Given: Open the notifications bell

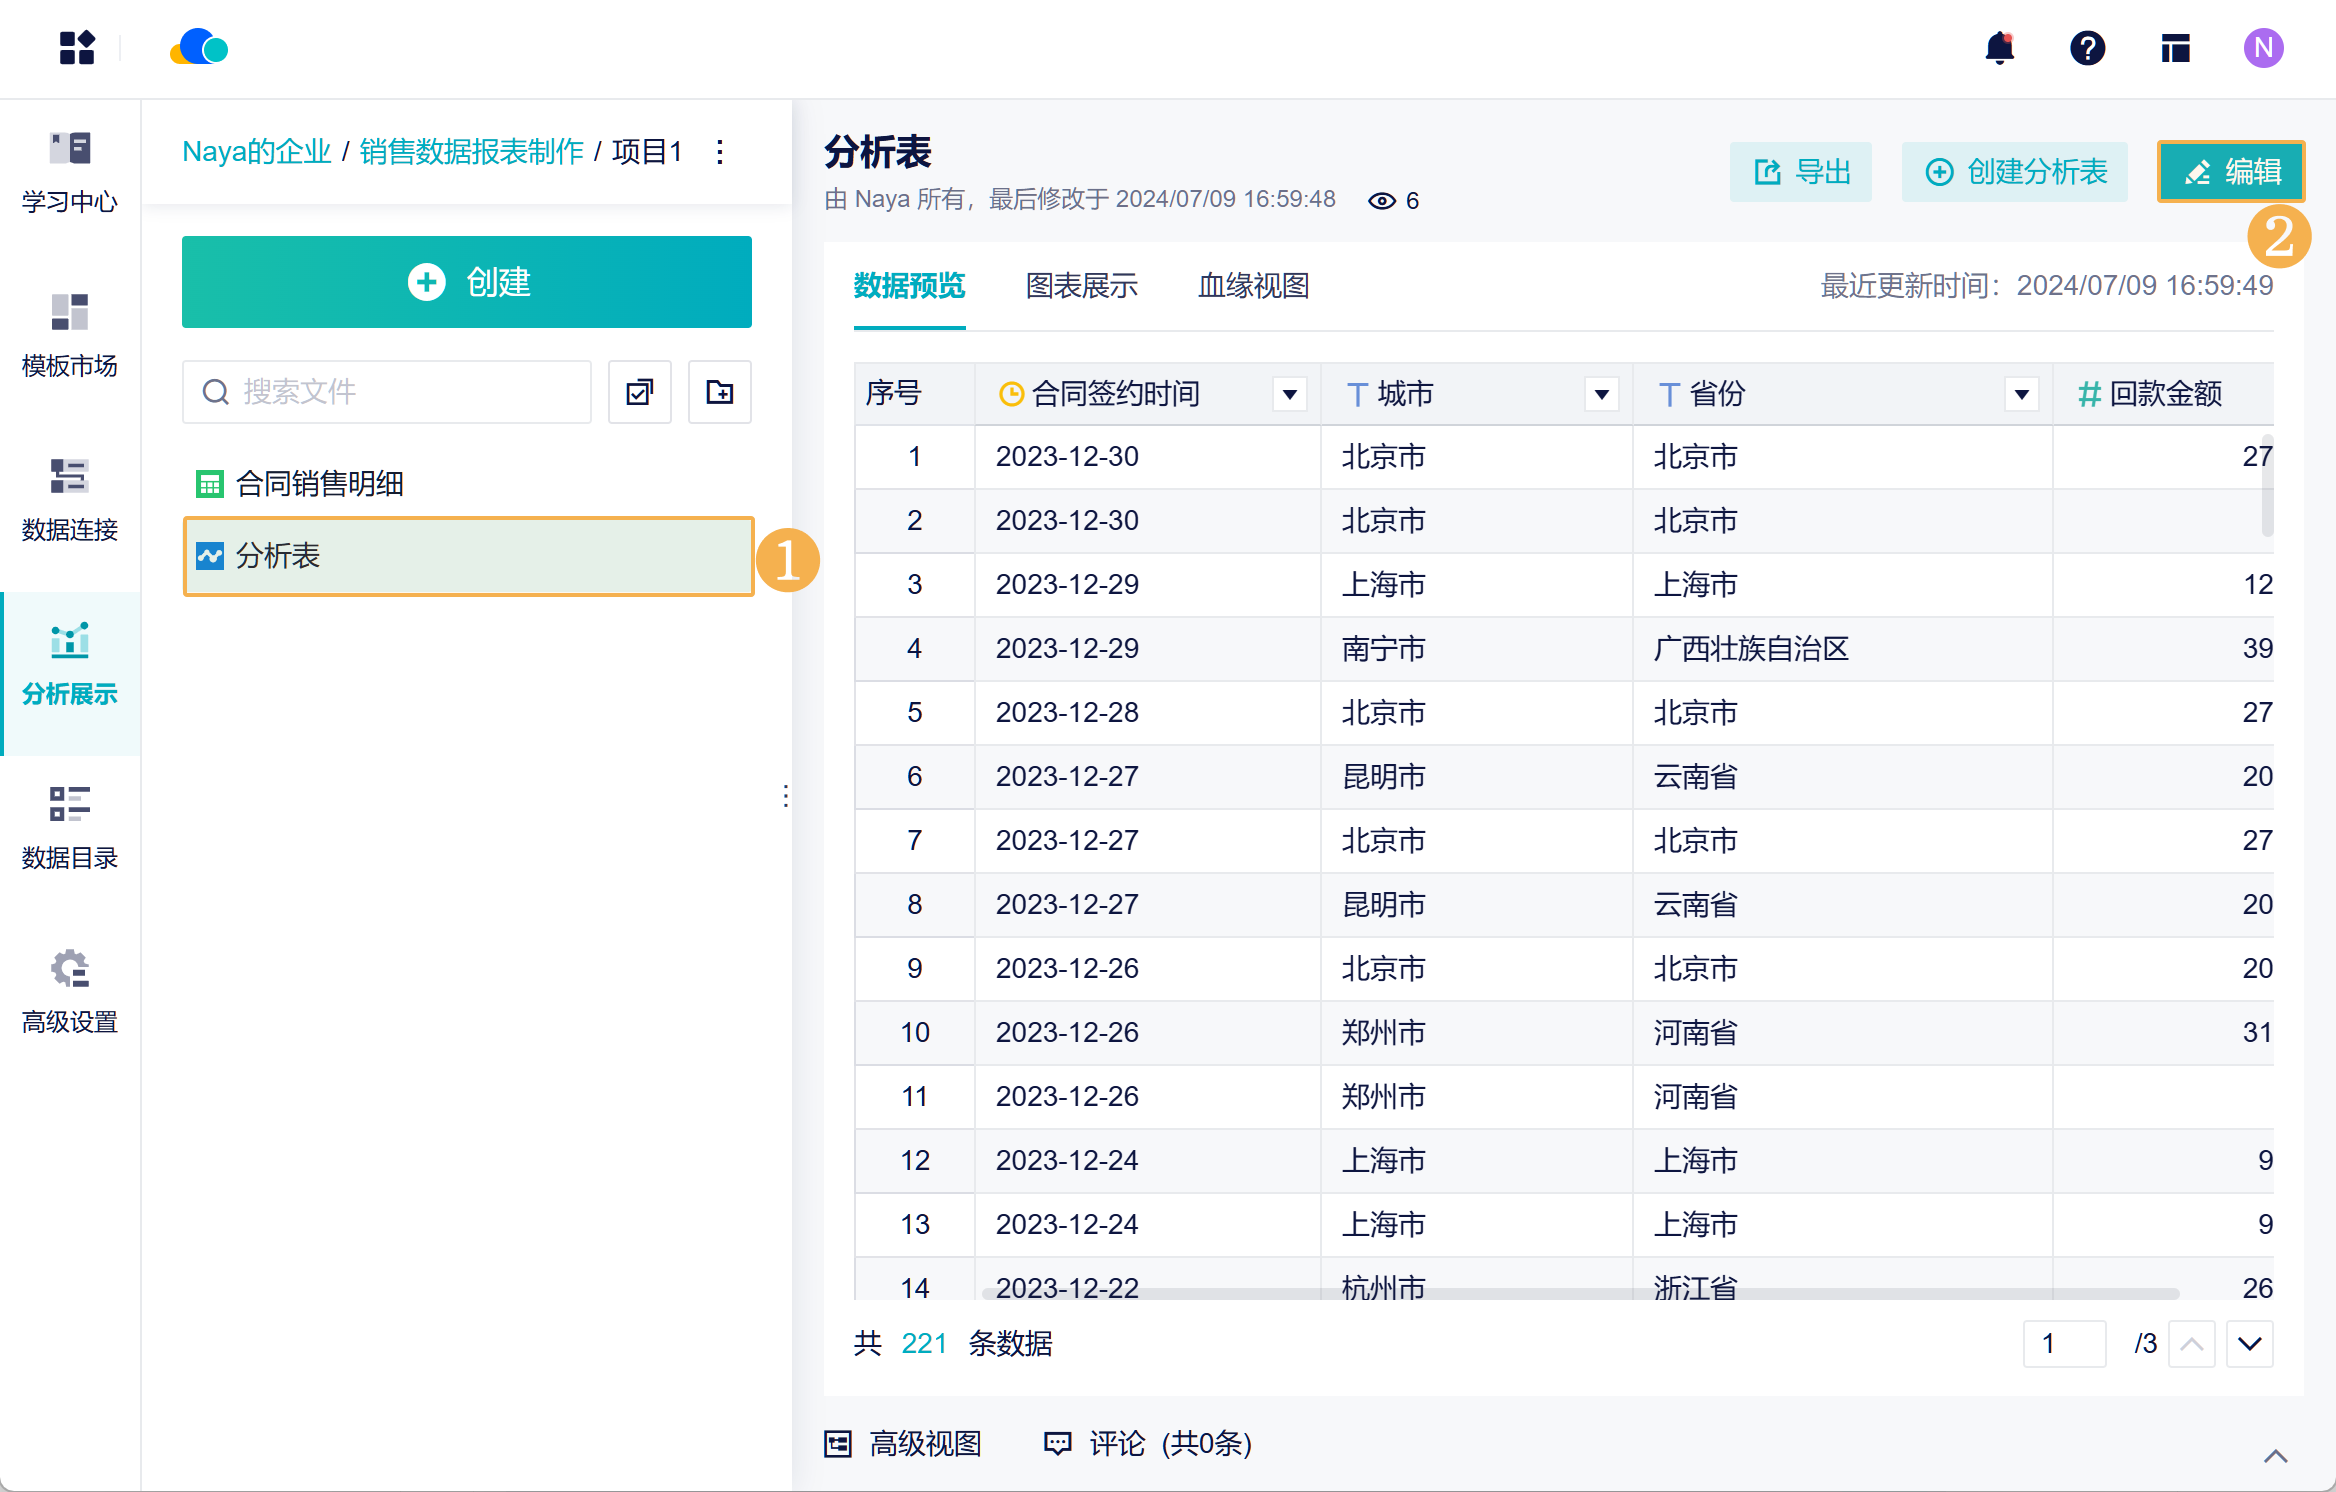Looking at the screenshot, I should pyautogui.click(x=1999, y=48).
